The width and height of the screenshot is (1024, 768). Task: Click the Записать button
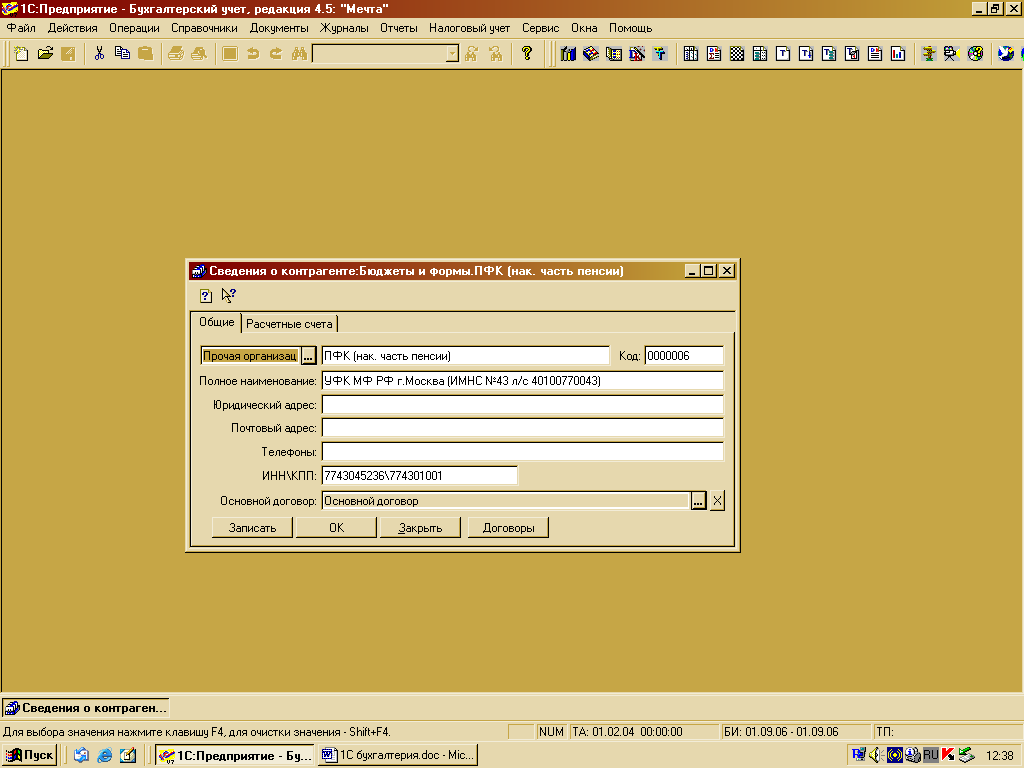pos(252,528)
